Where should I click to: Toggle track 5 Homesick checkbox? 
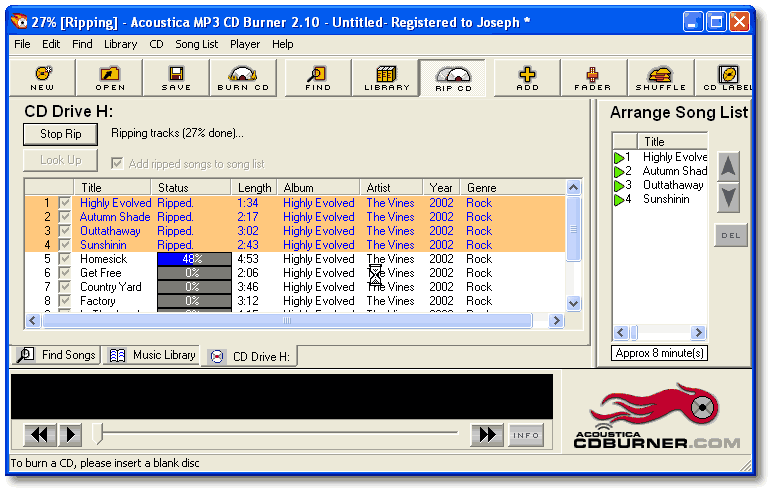point(64,259)
